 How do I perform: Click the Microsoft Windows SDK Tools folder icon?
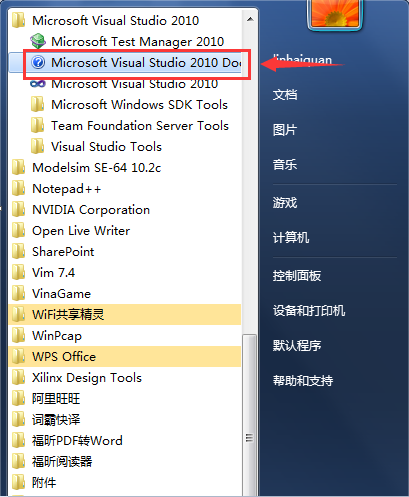37,104
